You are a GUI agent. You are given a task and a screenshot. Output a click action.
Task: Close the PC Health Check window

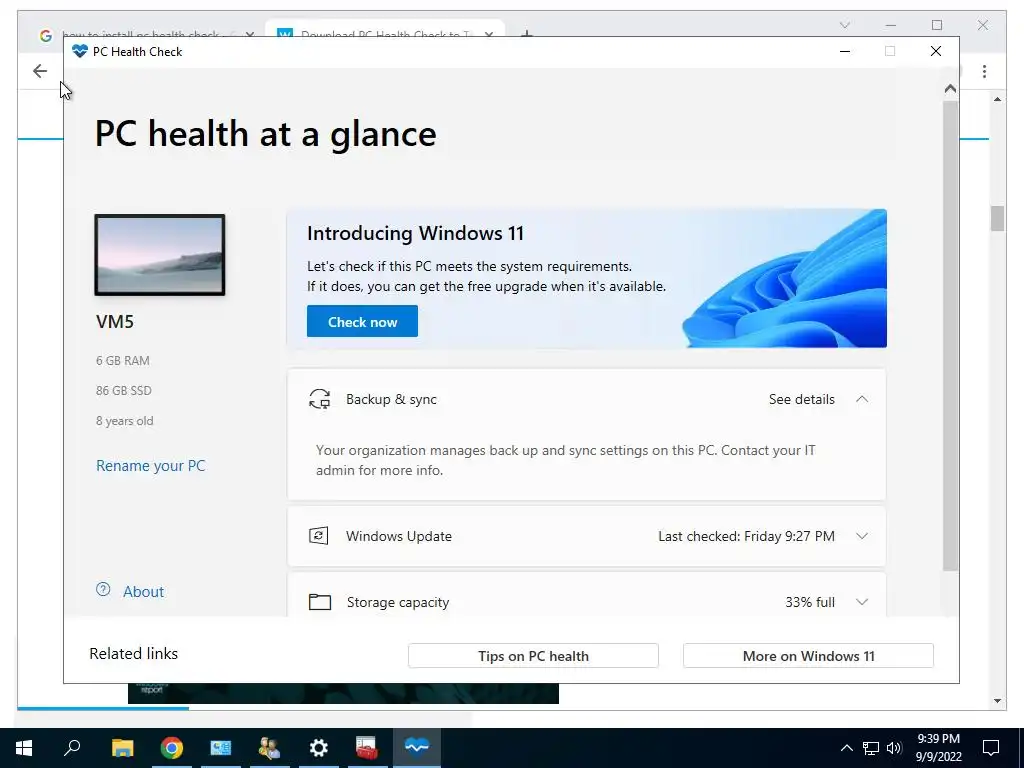(x=935, y=51)
